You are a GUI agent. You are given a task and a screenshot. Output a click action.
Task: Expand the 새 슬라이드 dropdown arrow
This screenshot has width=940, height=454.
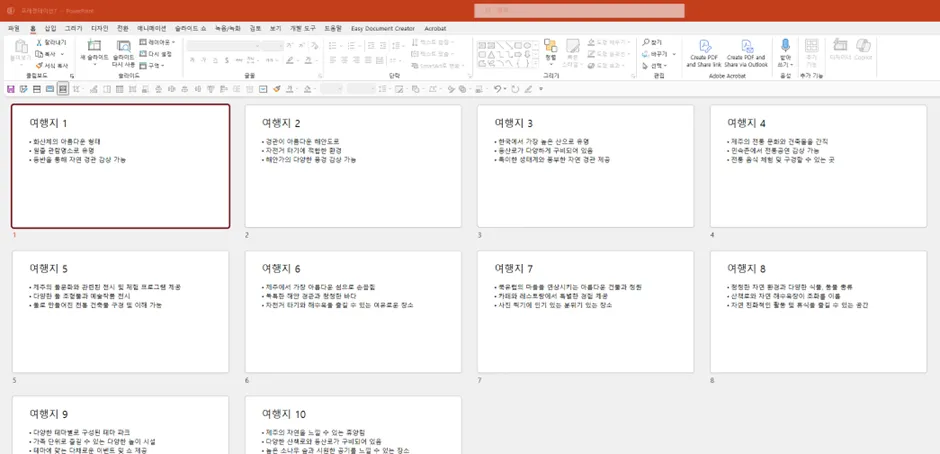point(94,64)
